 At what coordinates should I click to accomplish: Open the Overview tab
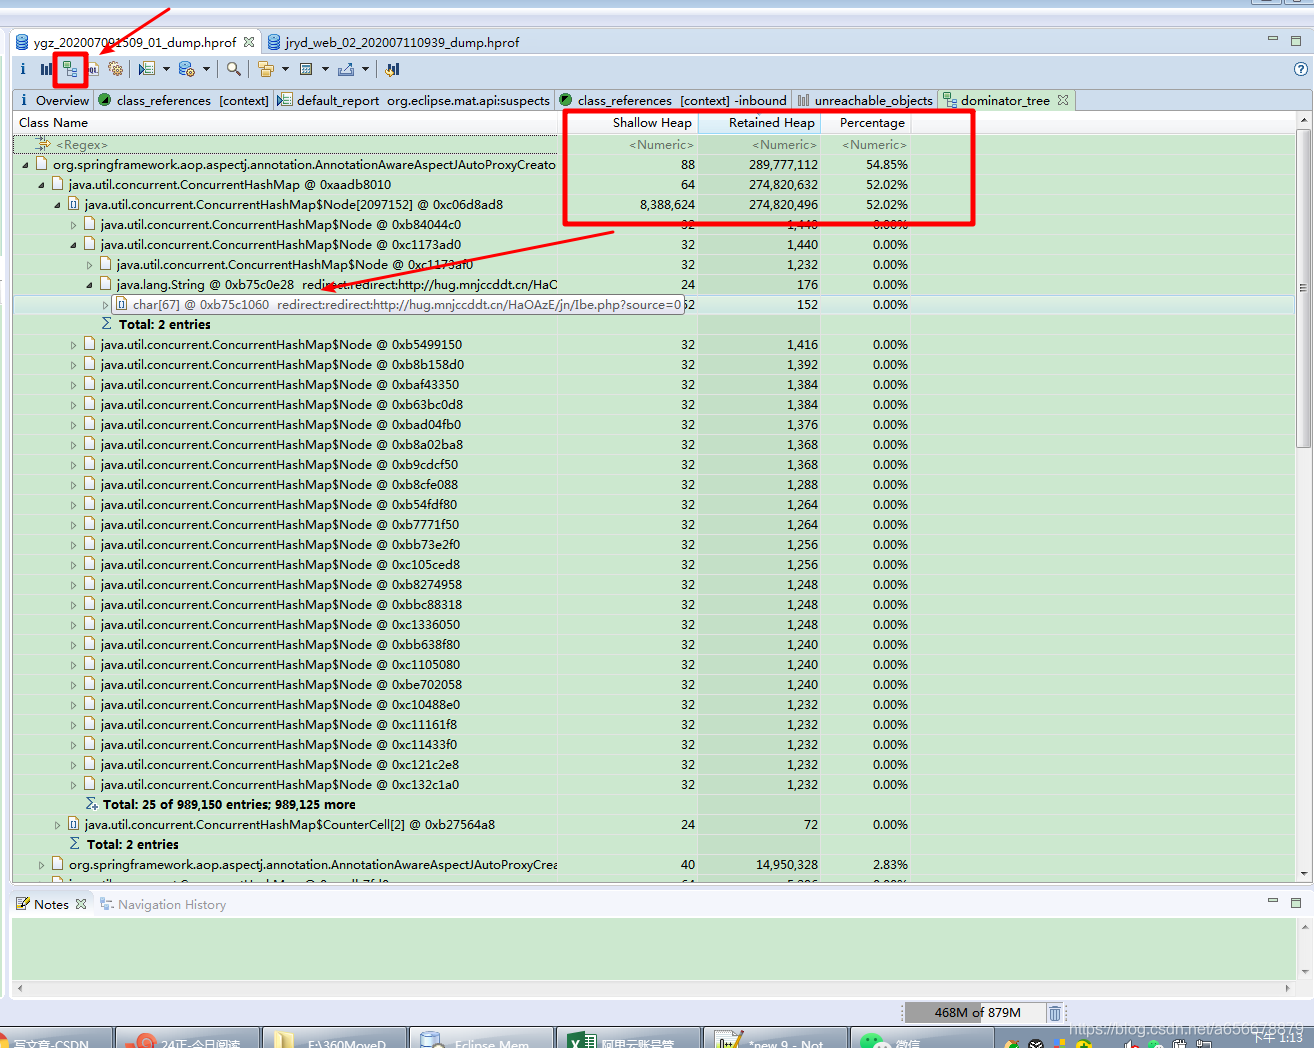pyautogui.click(x=55, y=100)
